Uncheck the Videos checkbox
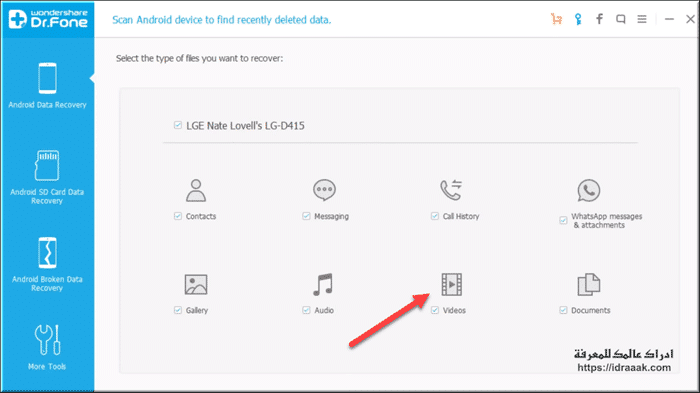The height and width of the screenshot is (393, 700). click(435, 310)
